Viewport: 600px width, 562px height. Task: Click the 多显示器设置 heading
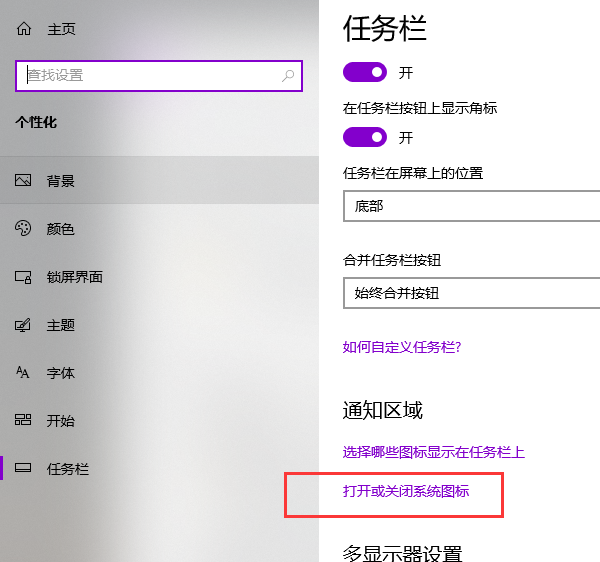[x=403, y=553]
